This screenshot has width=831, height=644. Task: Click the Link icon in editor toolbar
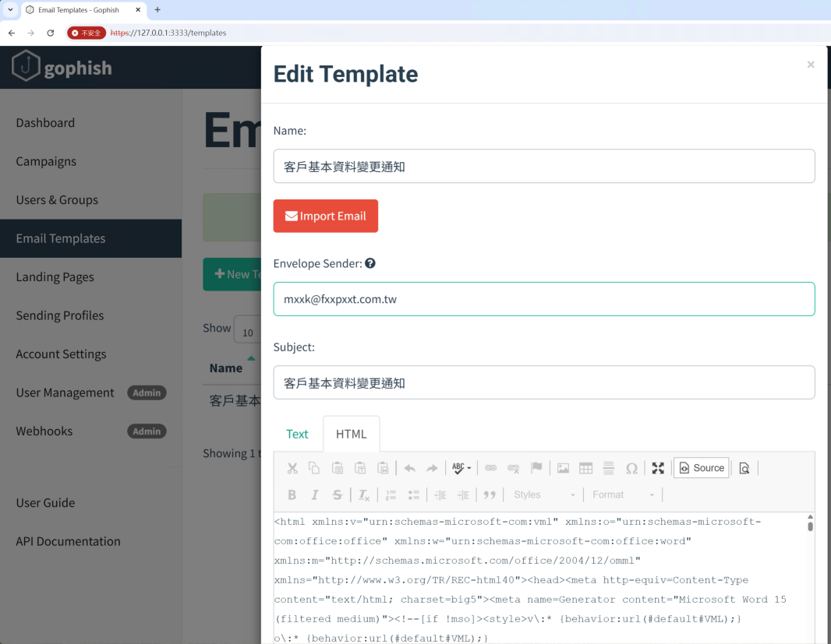[x=491, y=468]
